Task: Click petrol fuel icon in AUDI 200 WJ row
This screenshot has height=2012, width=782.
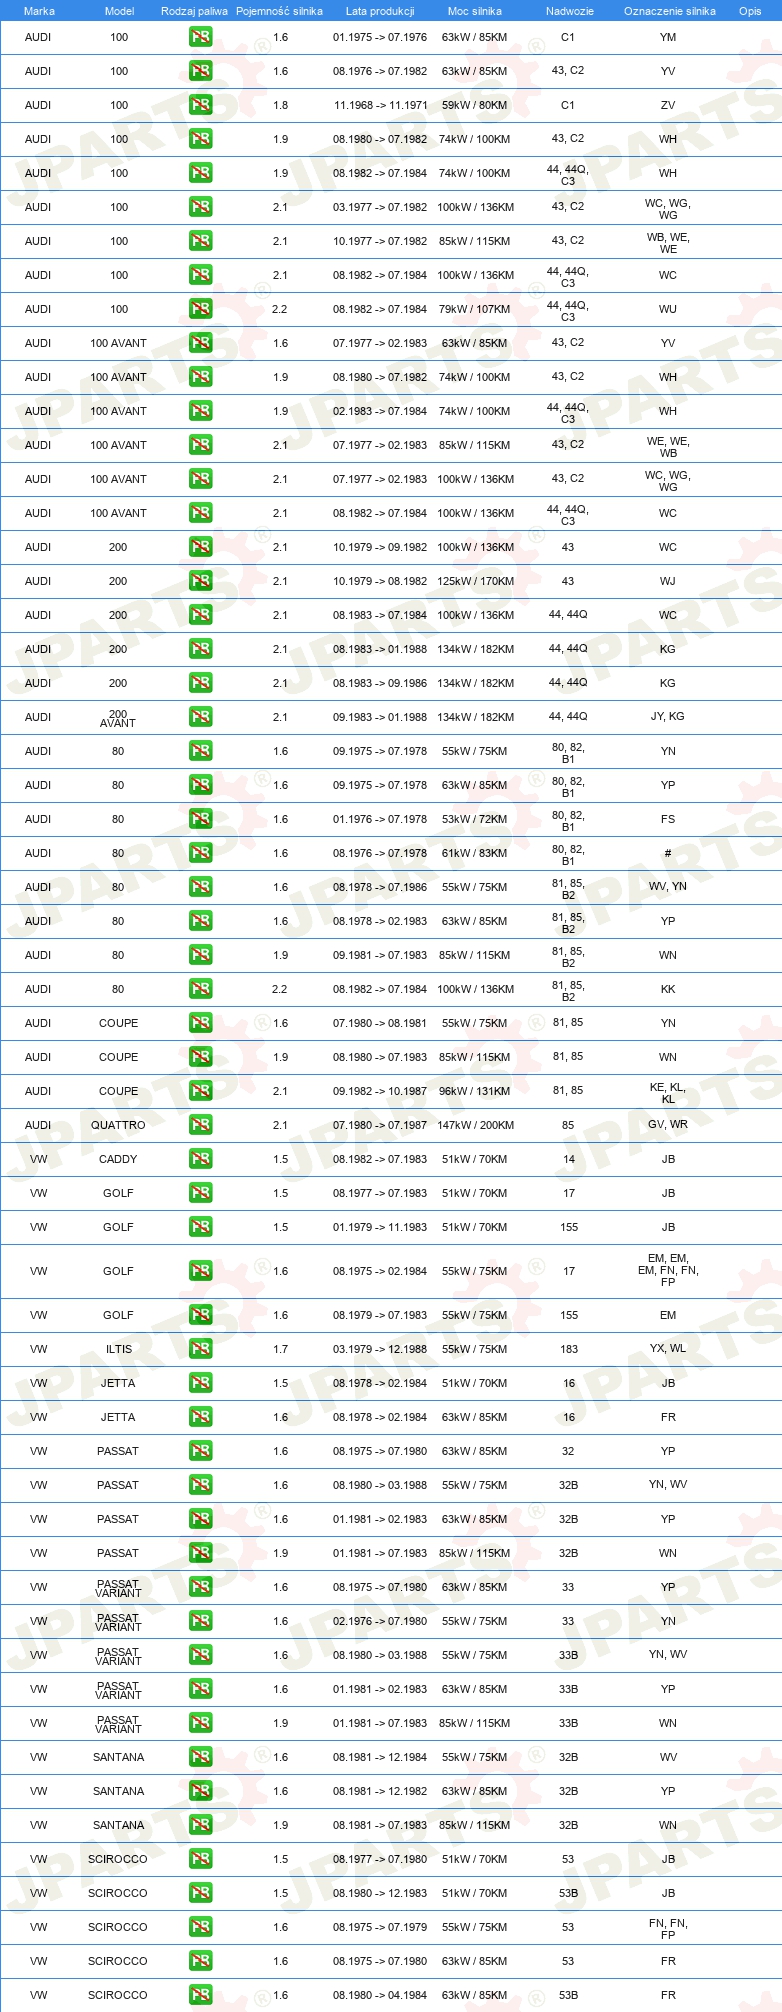Action: click(x=200, y=581)
